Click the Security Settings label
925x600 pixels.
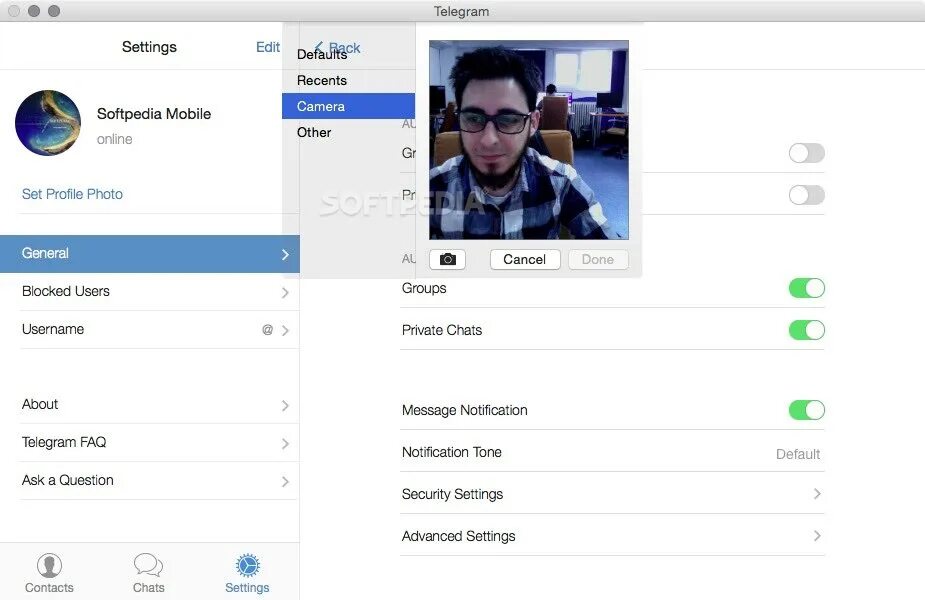(x=452, y=494)
